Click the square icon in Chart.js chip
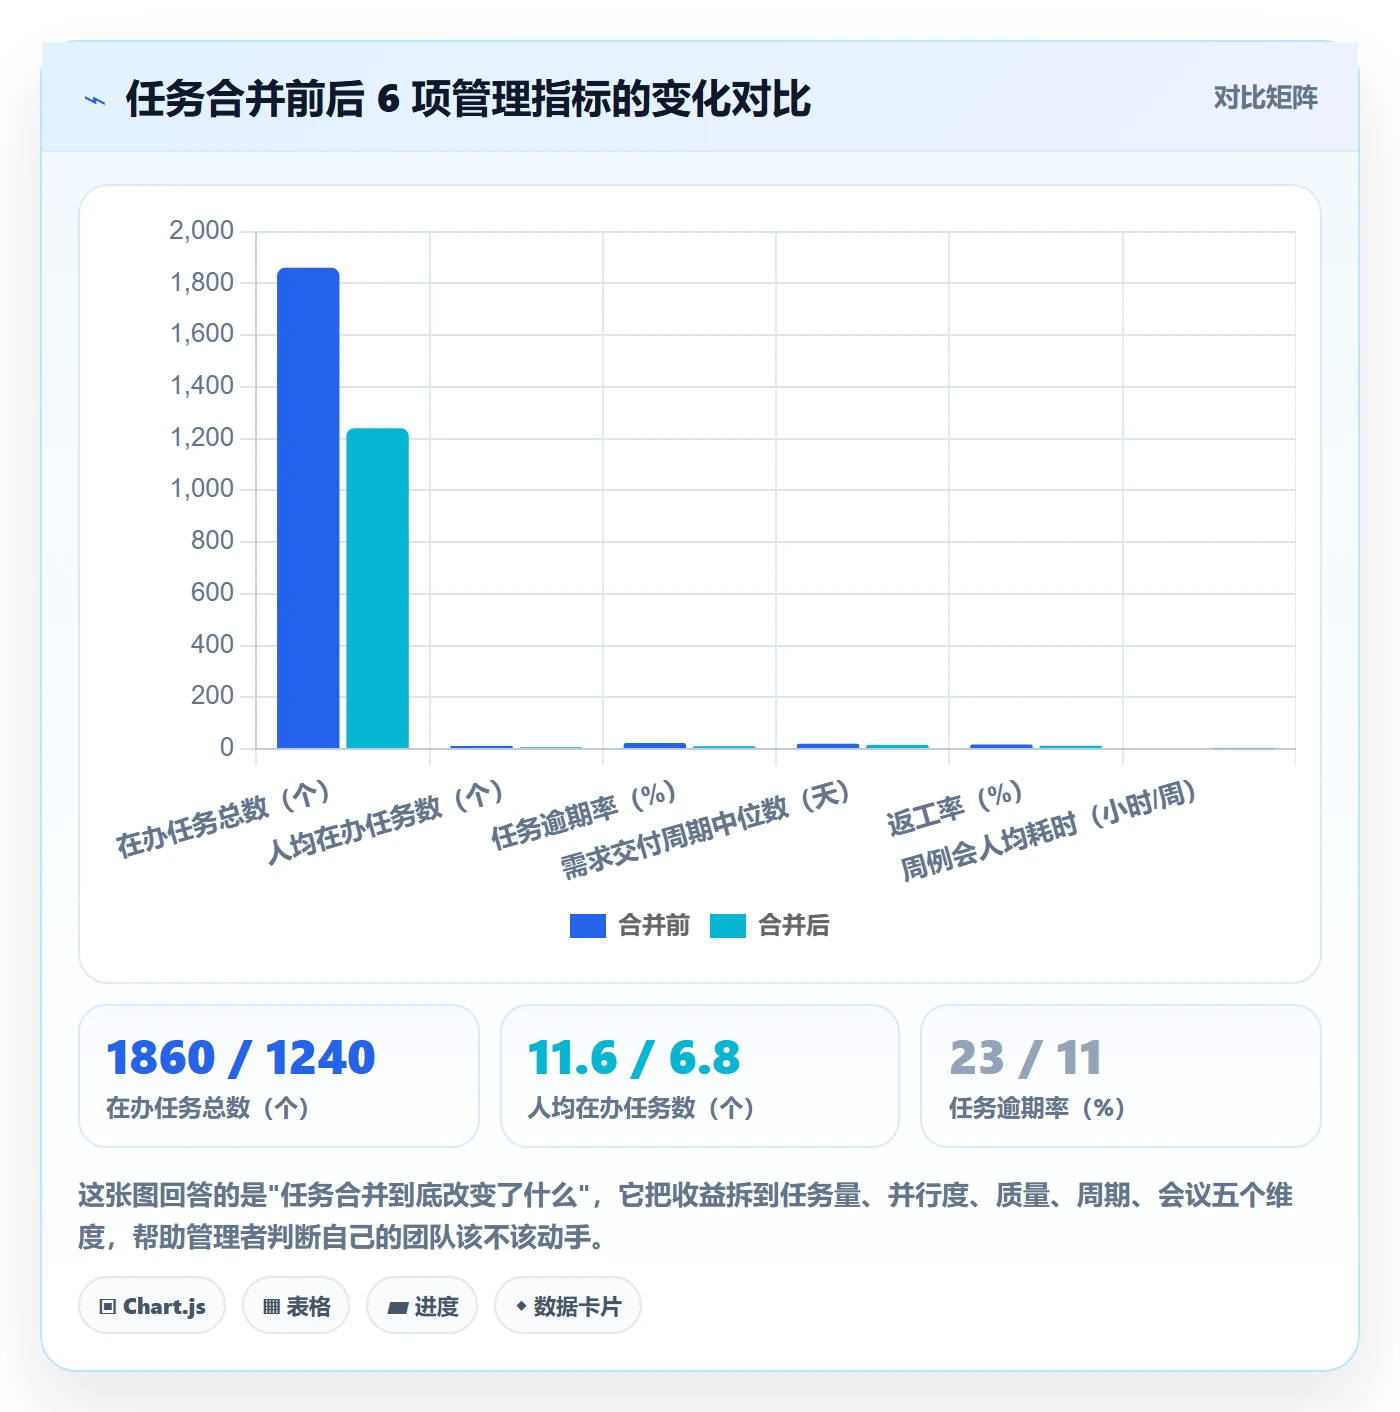 108,1307
